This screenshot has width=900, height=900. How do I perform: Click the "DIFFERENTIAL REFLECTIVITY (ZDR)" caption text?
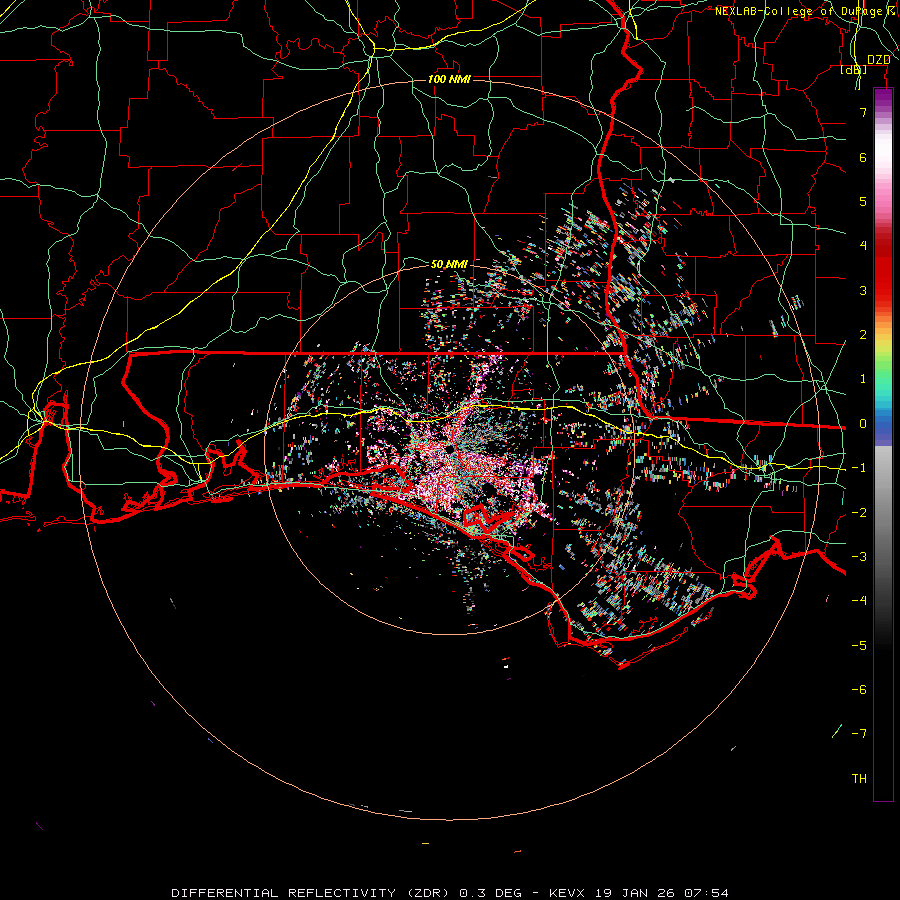click(x=312, y=893)
